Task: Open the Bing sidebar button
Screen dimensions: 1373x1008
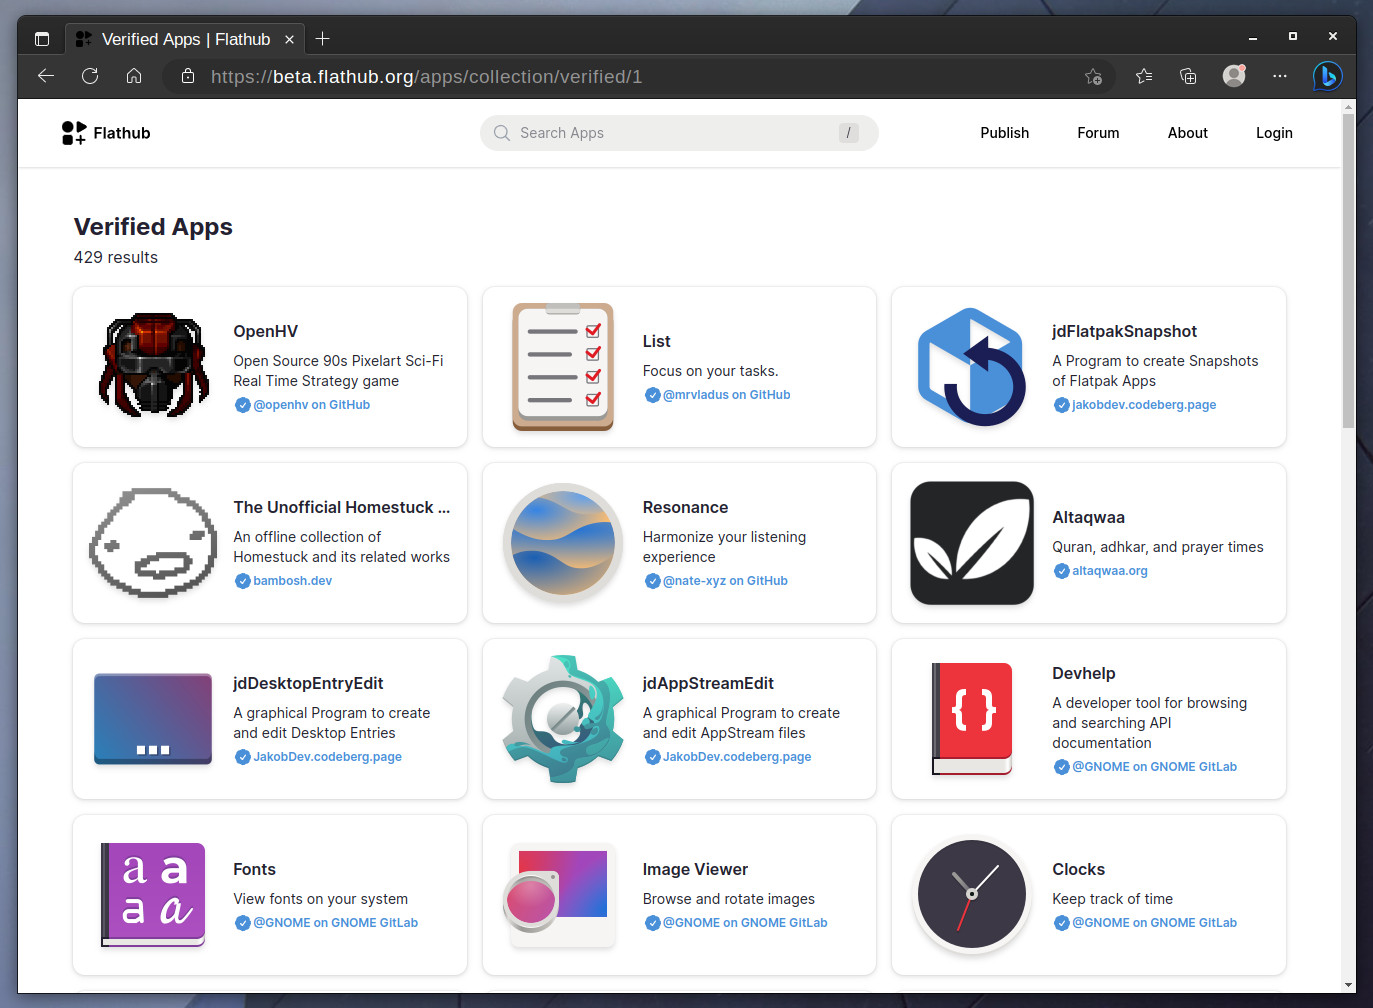Action: click(1327, 76)
